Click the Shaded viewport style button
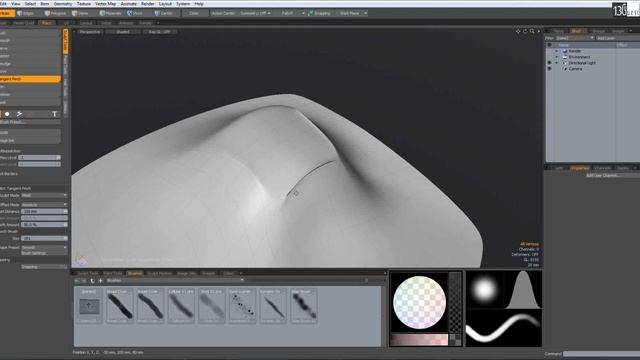The image size is (640, 360). [x=123, y=31]
